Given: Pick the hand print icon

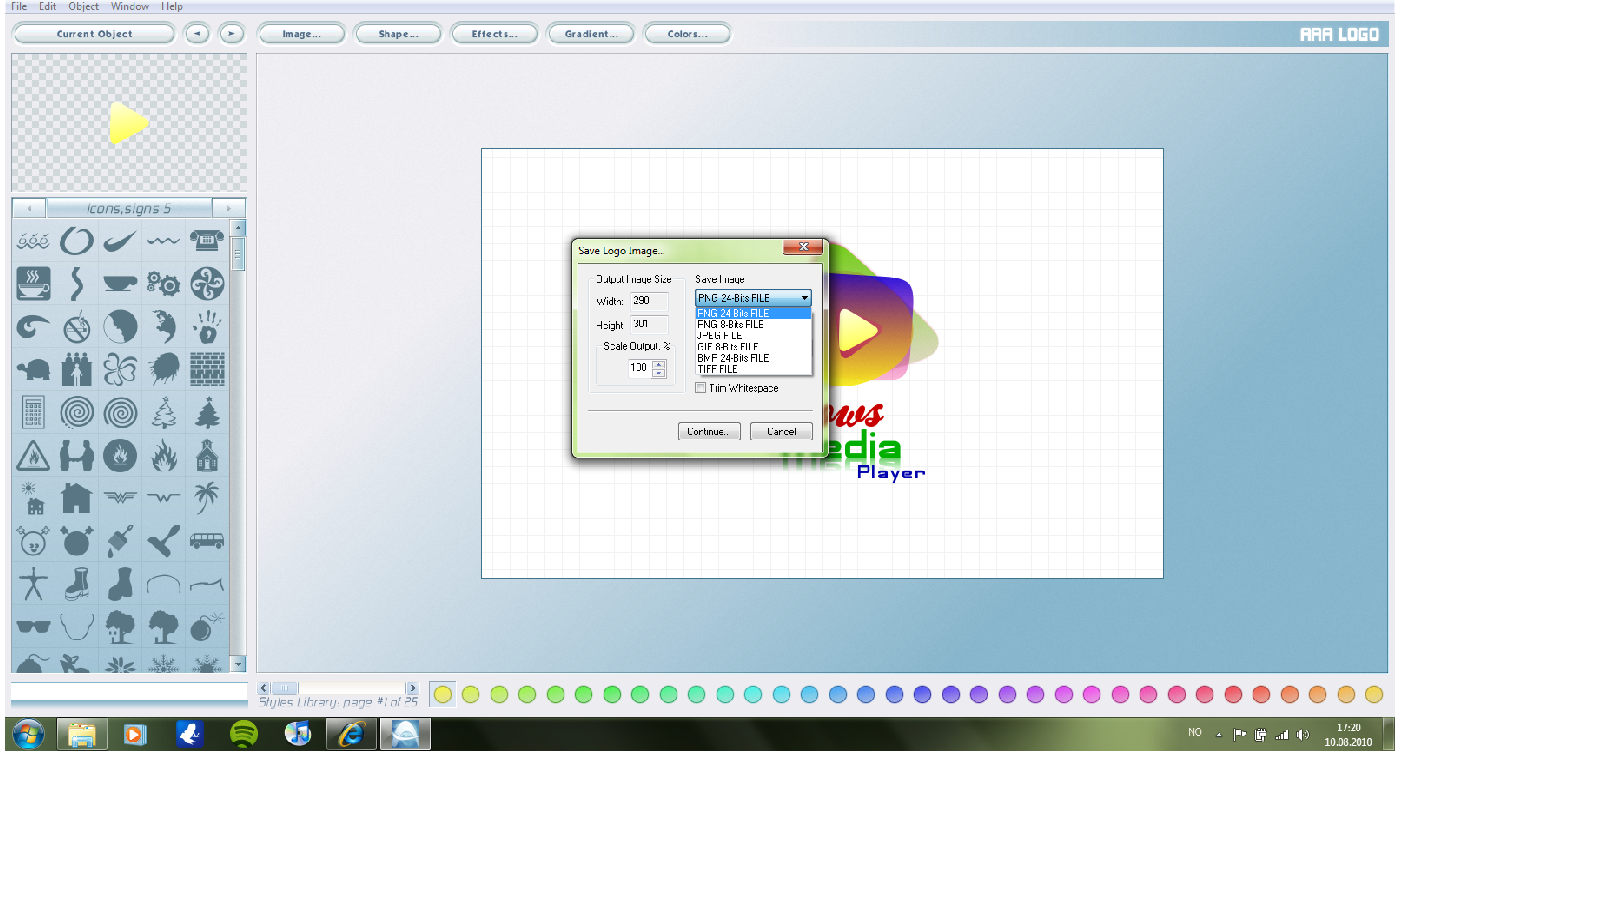Looking at the screenshot, I should (x=207, y=327).
